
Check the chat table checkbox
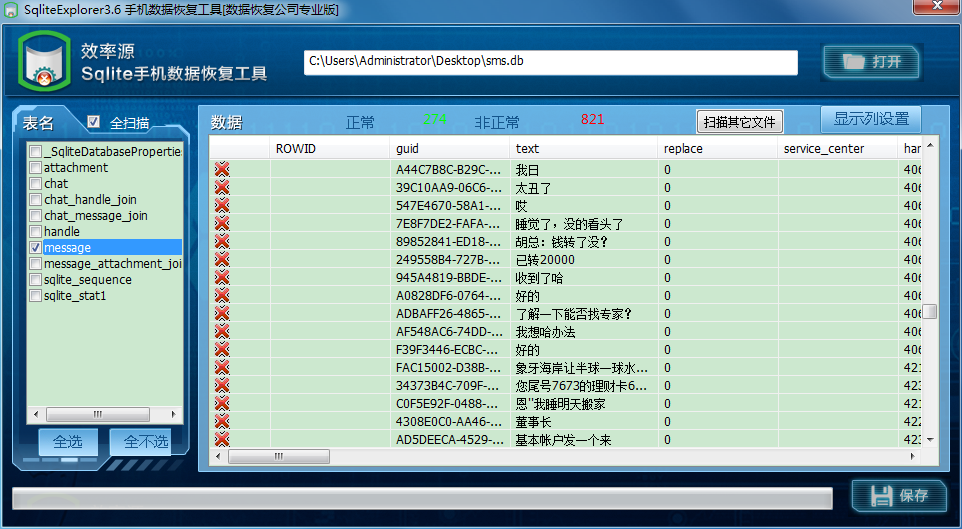click(36, 183)
